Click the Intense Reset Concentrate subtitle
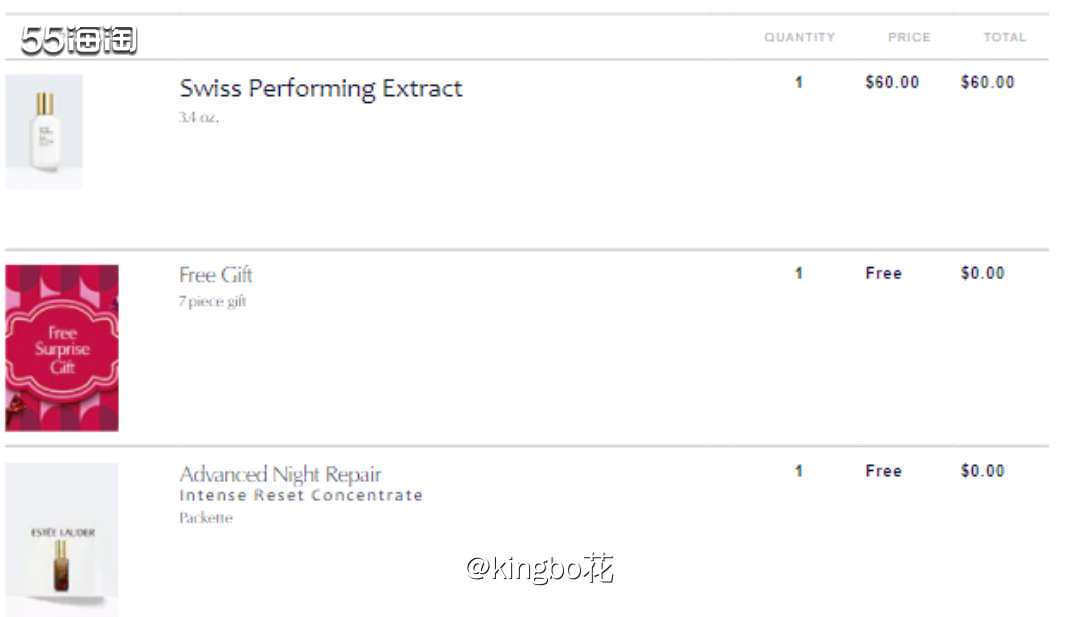 [300, 496]
